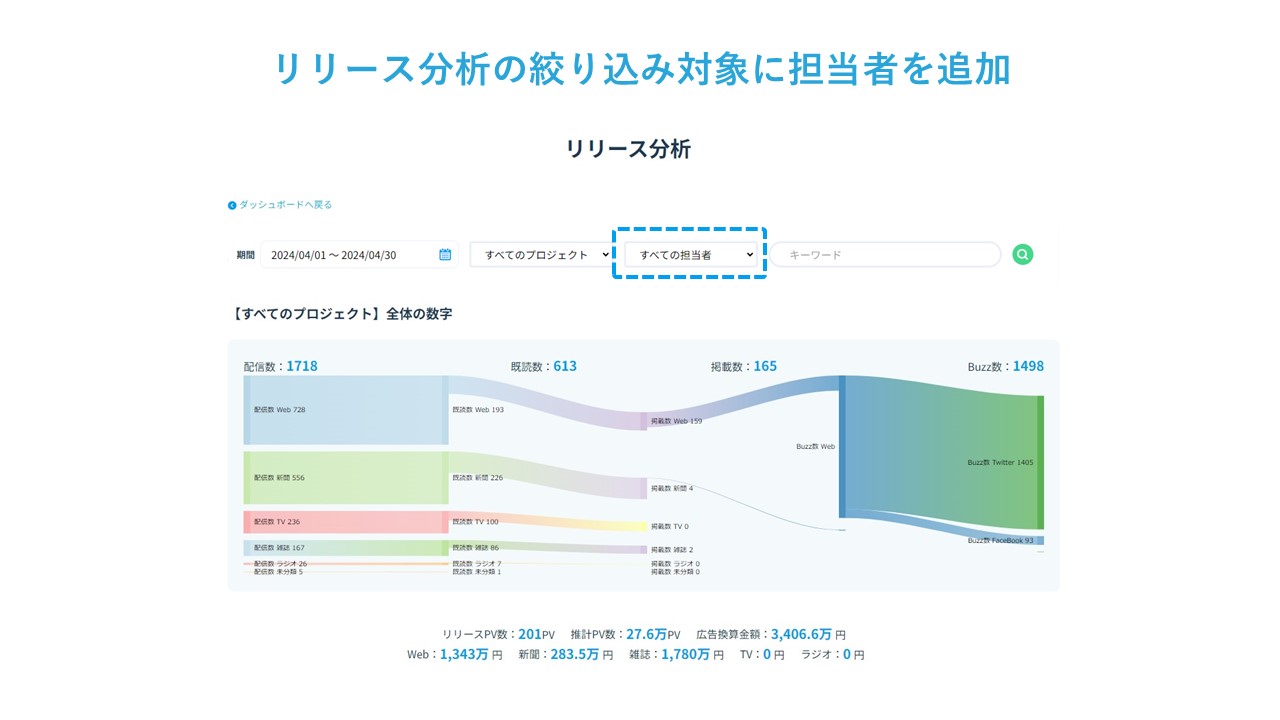Expand the すべての担当者 dropdown
The height and width of the screenshot is (720, 1280).
click(x=690, y=255)
